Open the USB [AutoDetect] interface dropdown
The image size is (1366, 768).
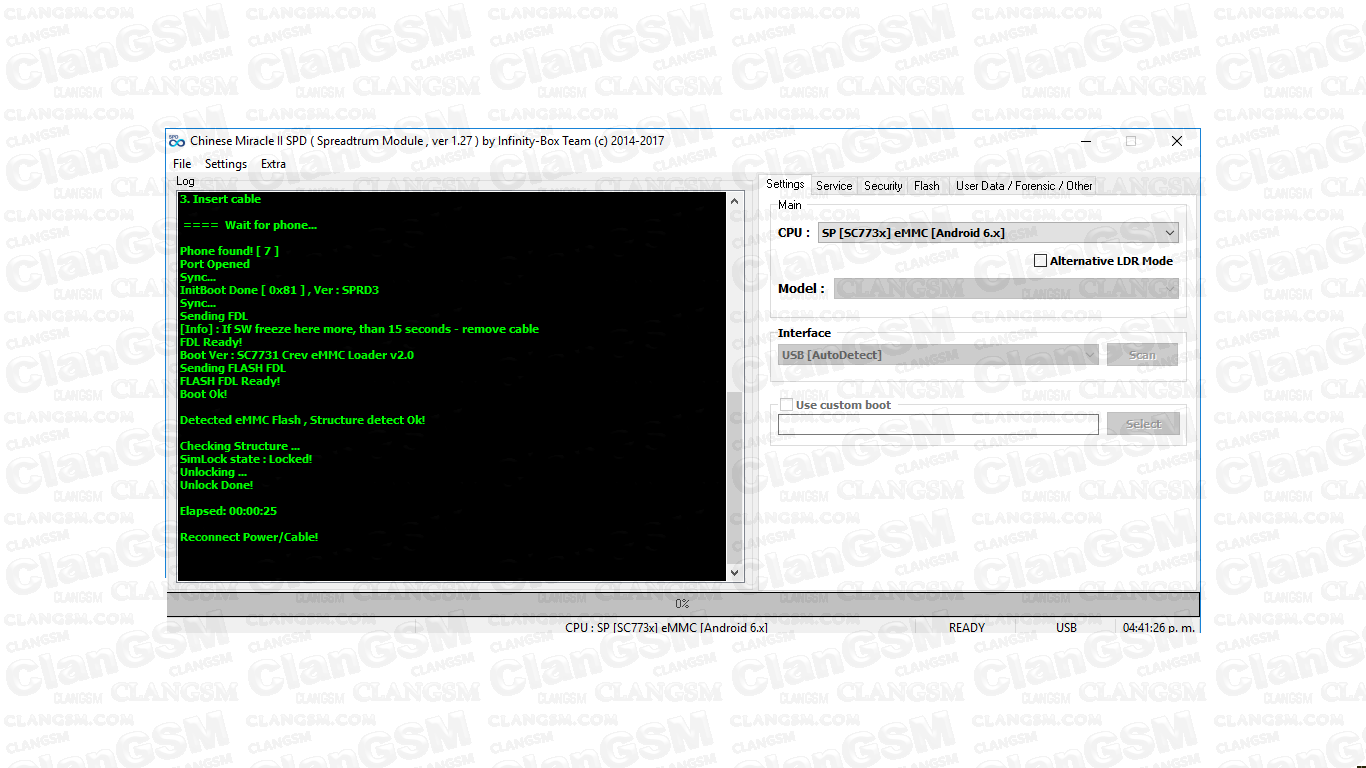(x=938, y=355)
